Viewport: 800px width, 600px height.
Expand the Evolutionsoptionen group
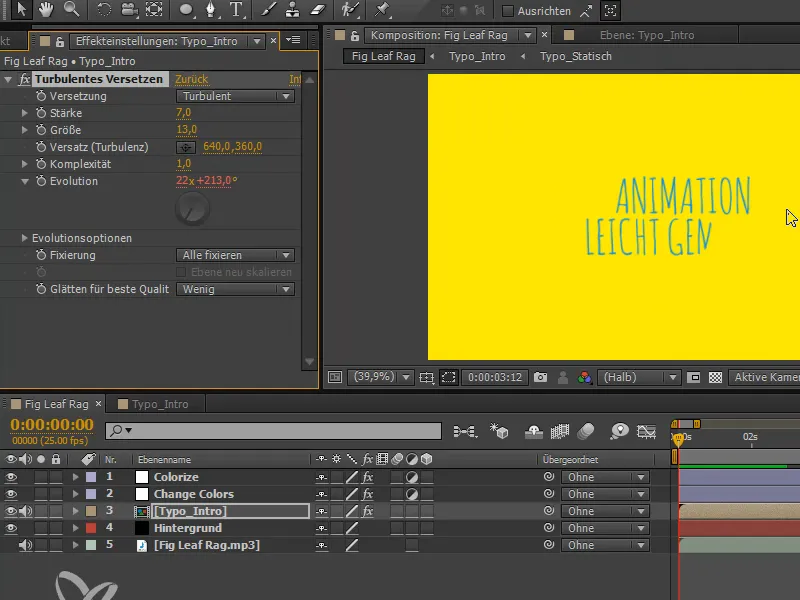tap(24, 238)
